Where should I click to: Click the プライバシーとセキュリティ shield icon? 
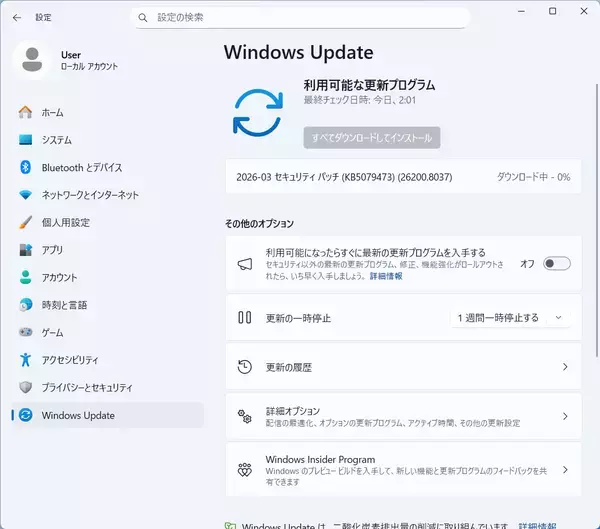point(25,387)
